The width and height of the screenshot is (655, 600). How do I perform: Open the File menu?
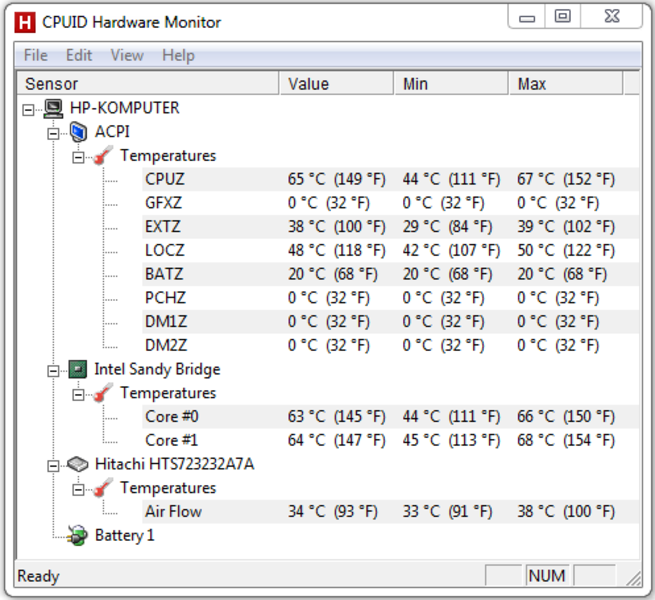(36, 55)
